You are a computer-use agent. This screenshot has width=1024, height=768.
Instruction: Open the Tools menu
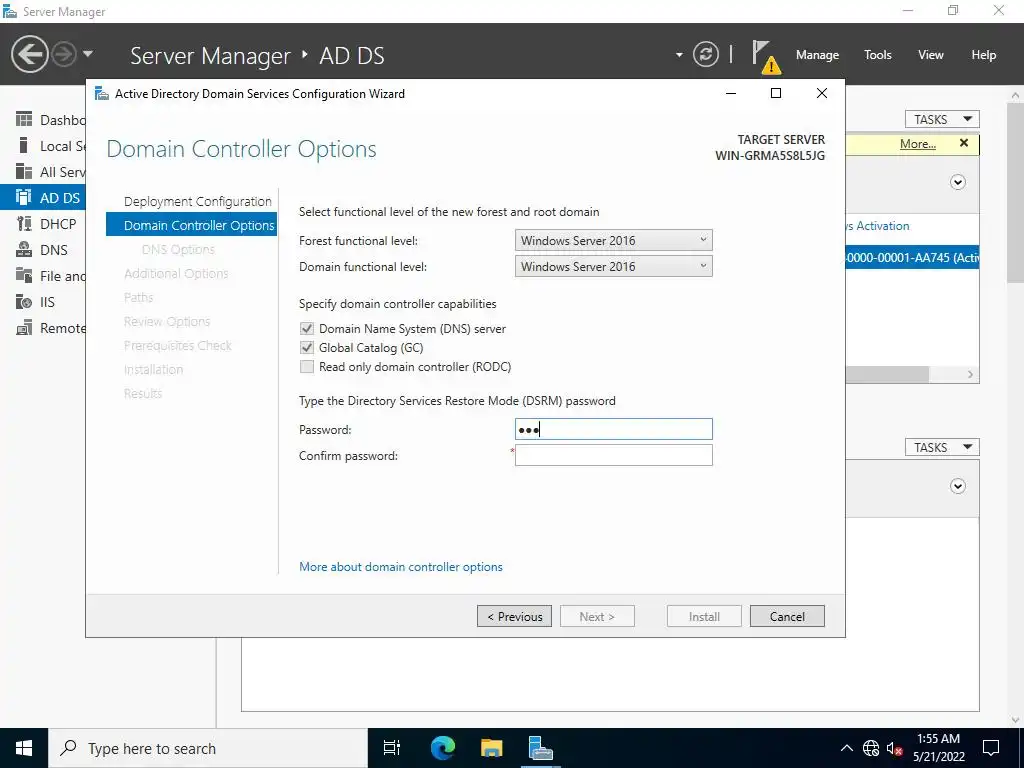[878, 55]
